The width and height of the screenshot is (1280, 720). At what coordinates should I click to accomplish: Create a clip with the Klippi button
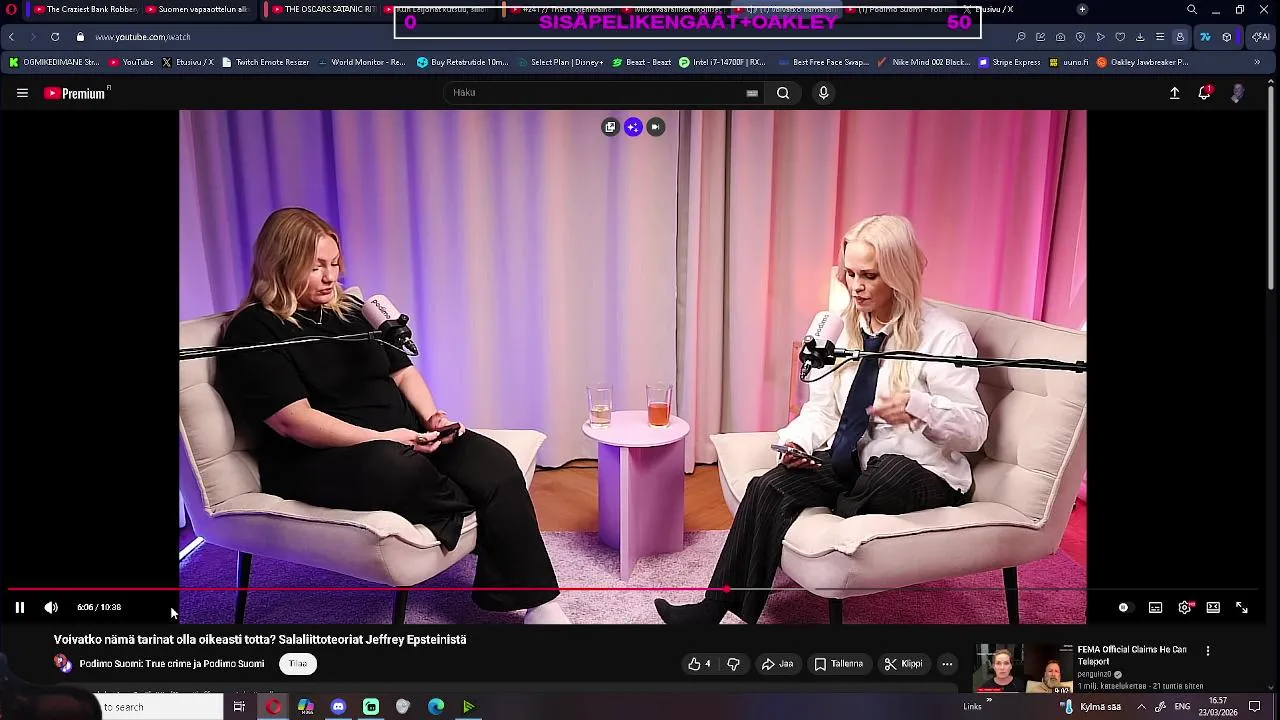tap(903, 664)
